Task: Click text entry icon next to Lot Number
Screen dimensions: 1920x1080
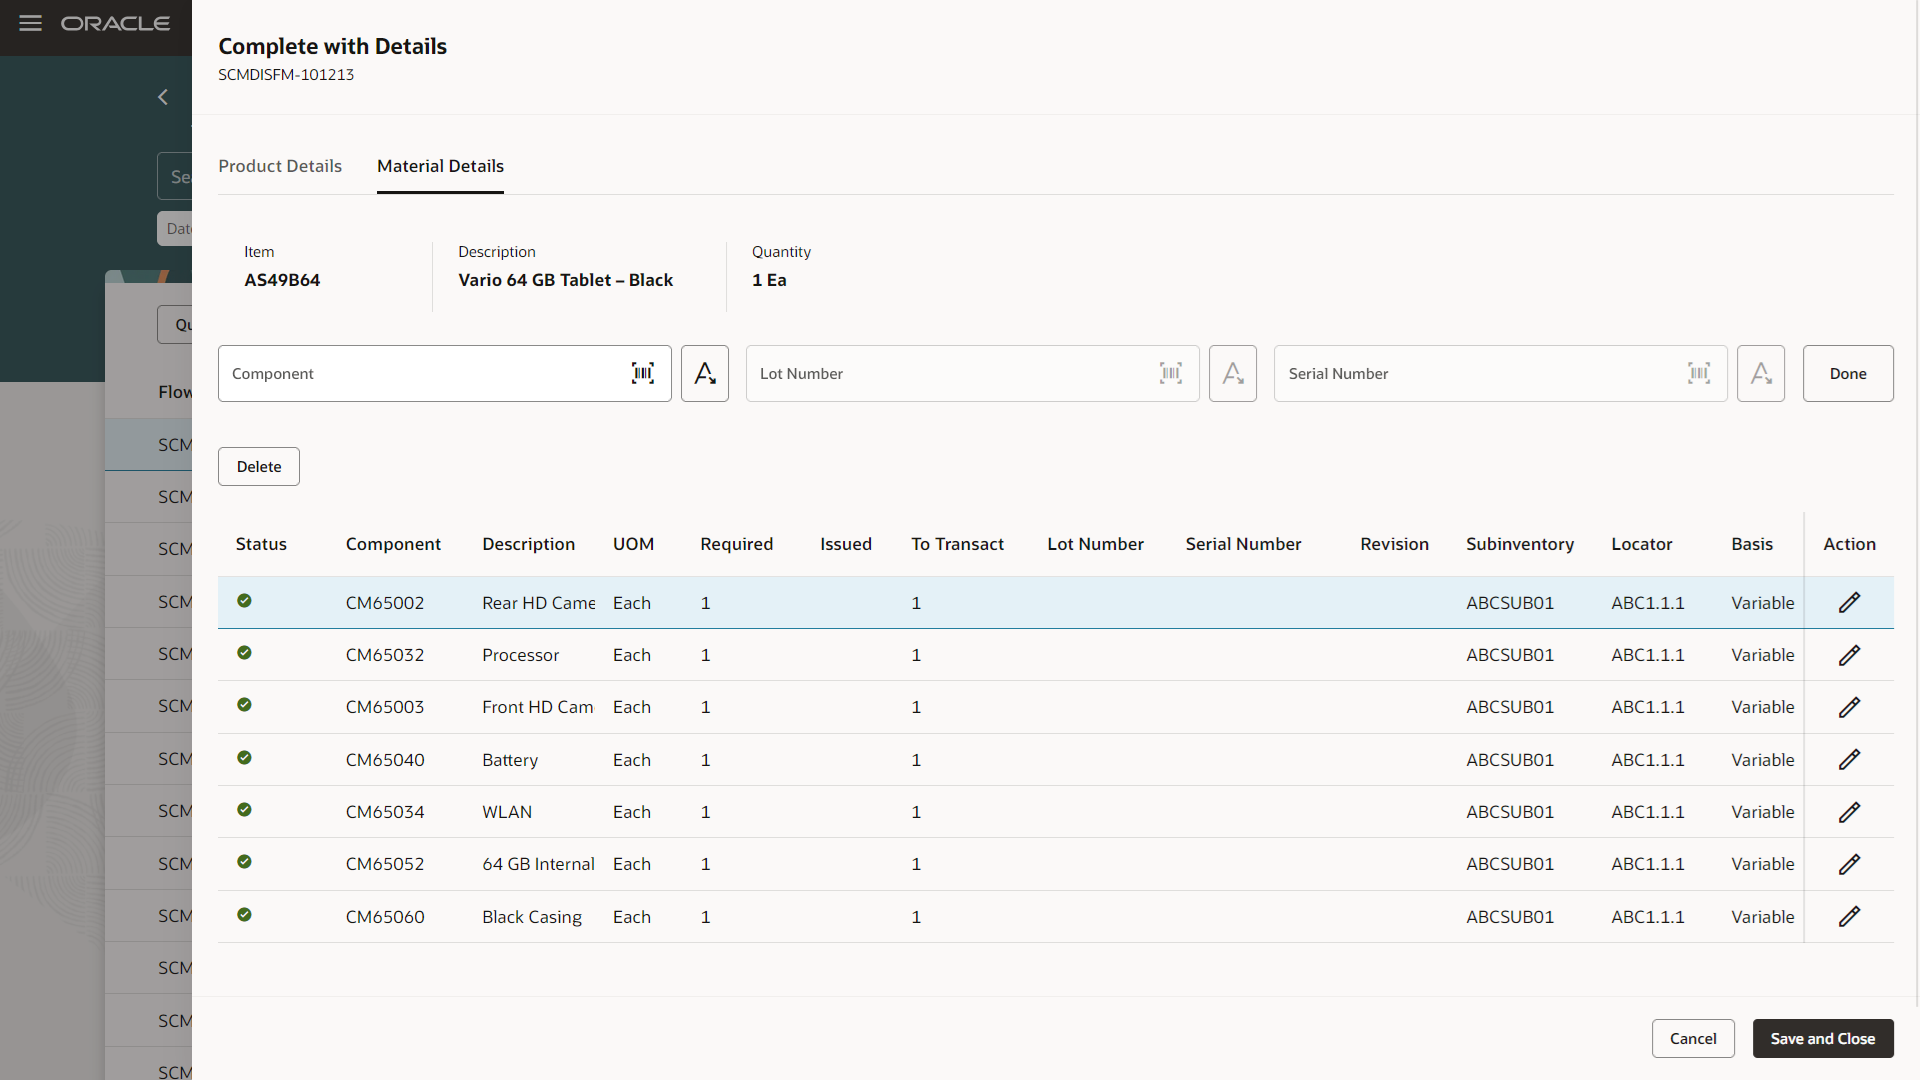Action: point(1233,373)
